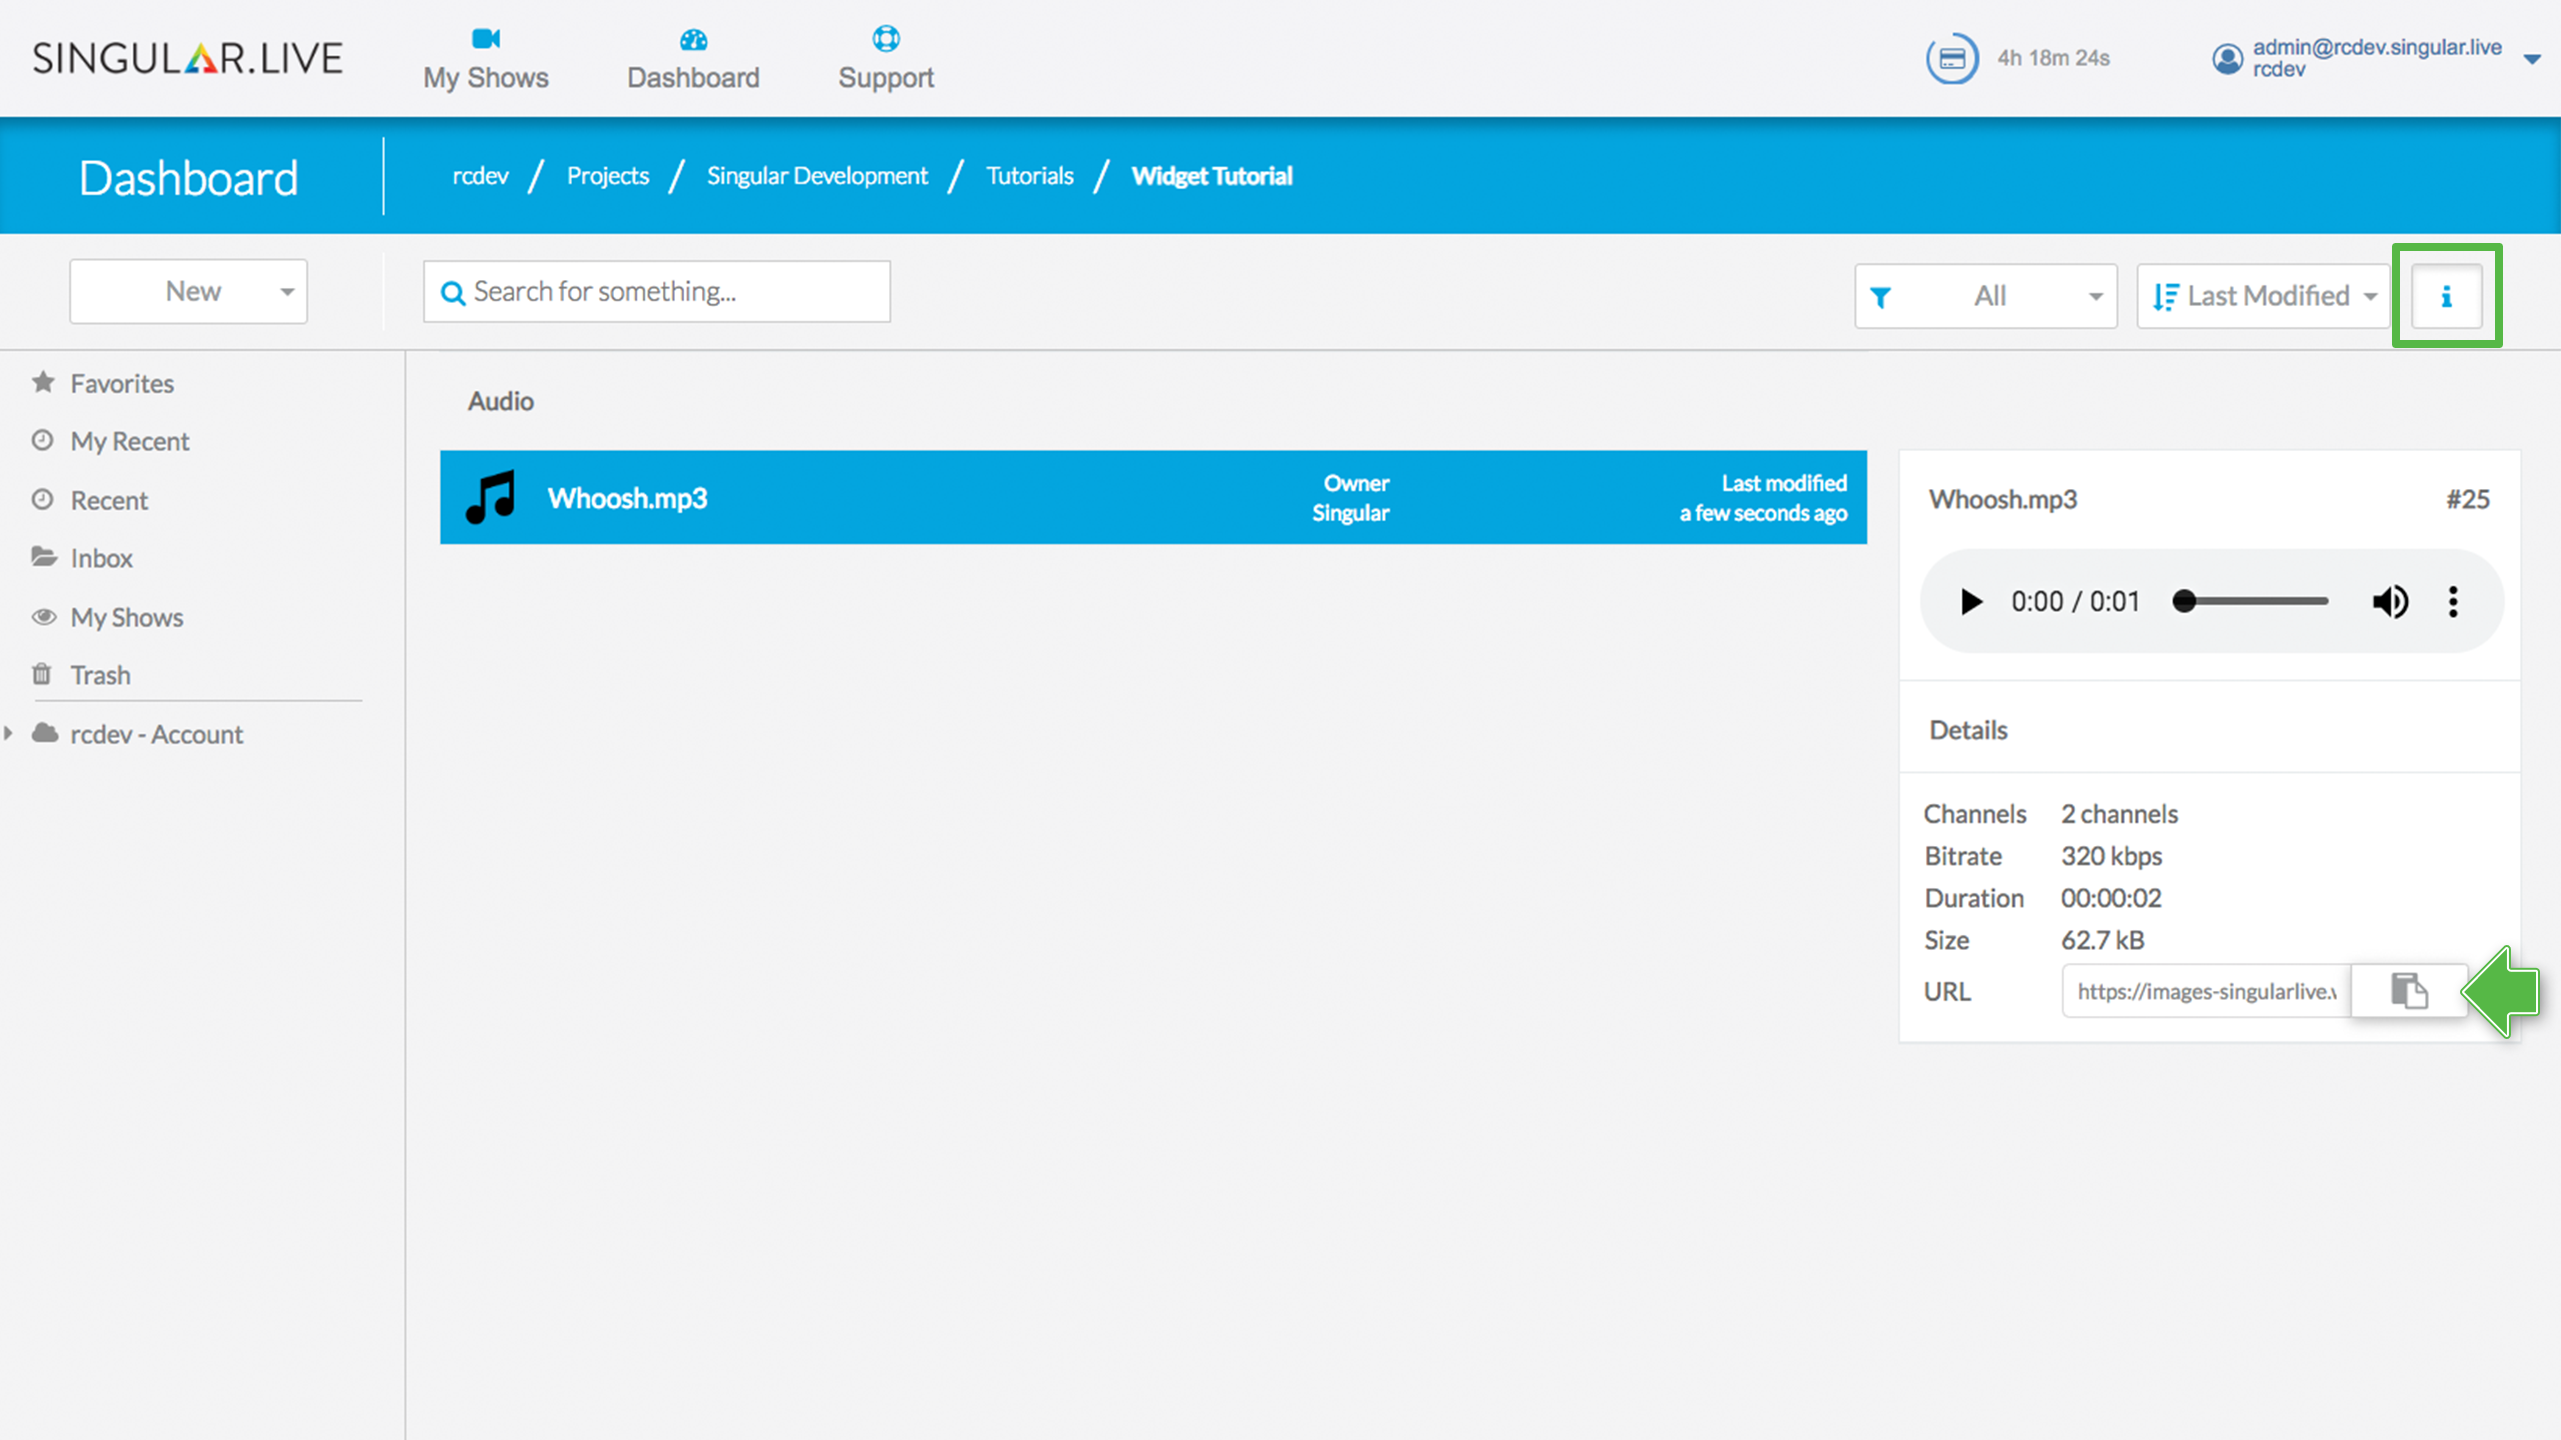Open the New dropdown button

[188, 291]
